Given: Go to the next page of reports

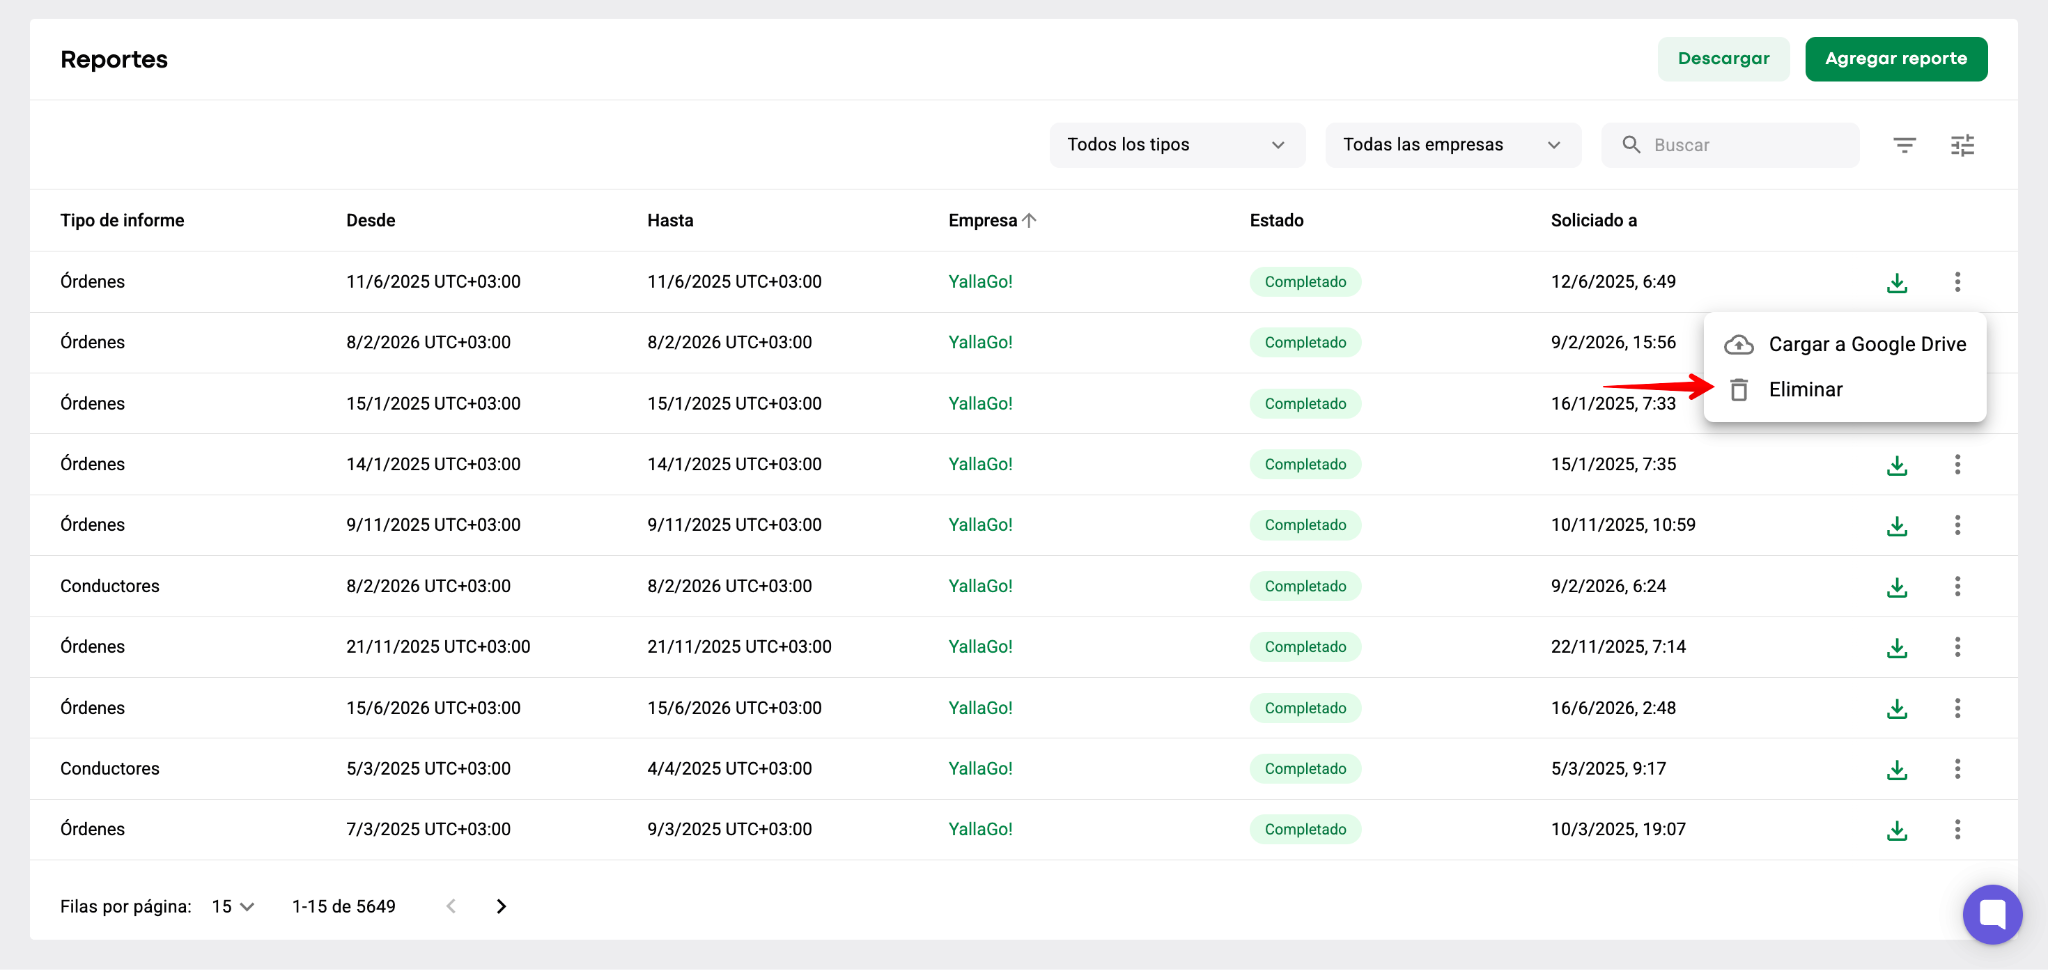Looking at the screenshot, I should pos(501,906).
